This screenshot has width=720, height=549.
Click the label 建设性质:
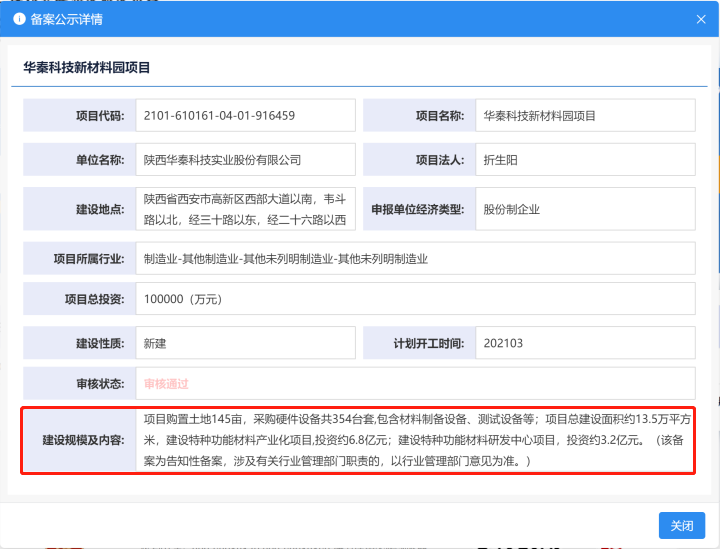pyautogui.click(x=100, y=343)
